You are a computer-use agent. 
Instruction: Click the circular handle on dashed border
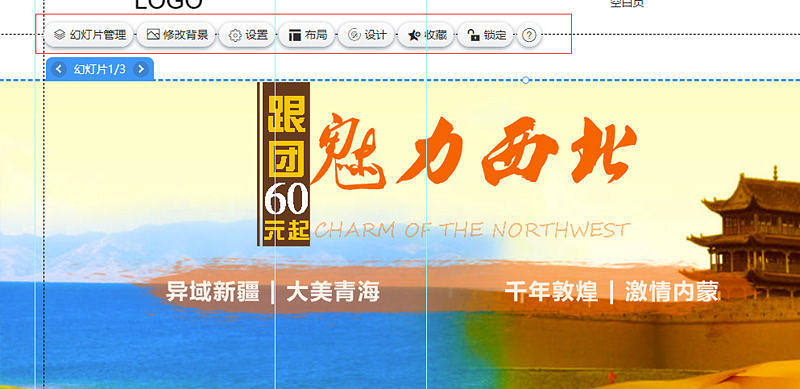526,80
